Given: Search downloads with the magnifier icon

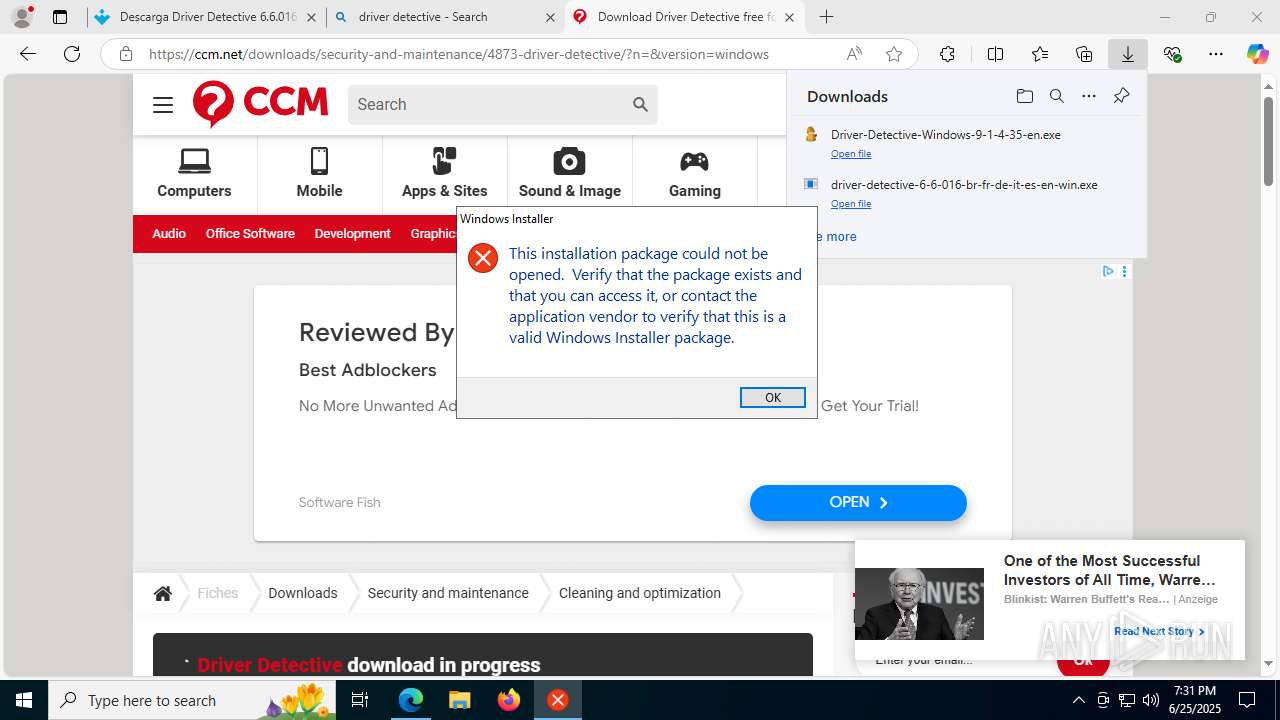Looking at the screenshot, I should point(1056,96).
